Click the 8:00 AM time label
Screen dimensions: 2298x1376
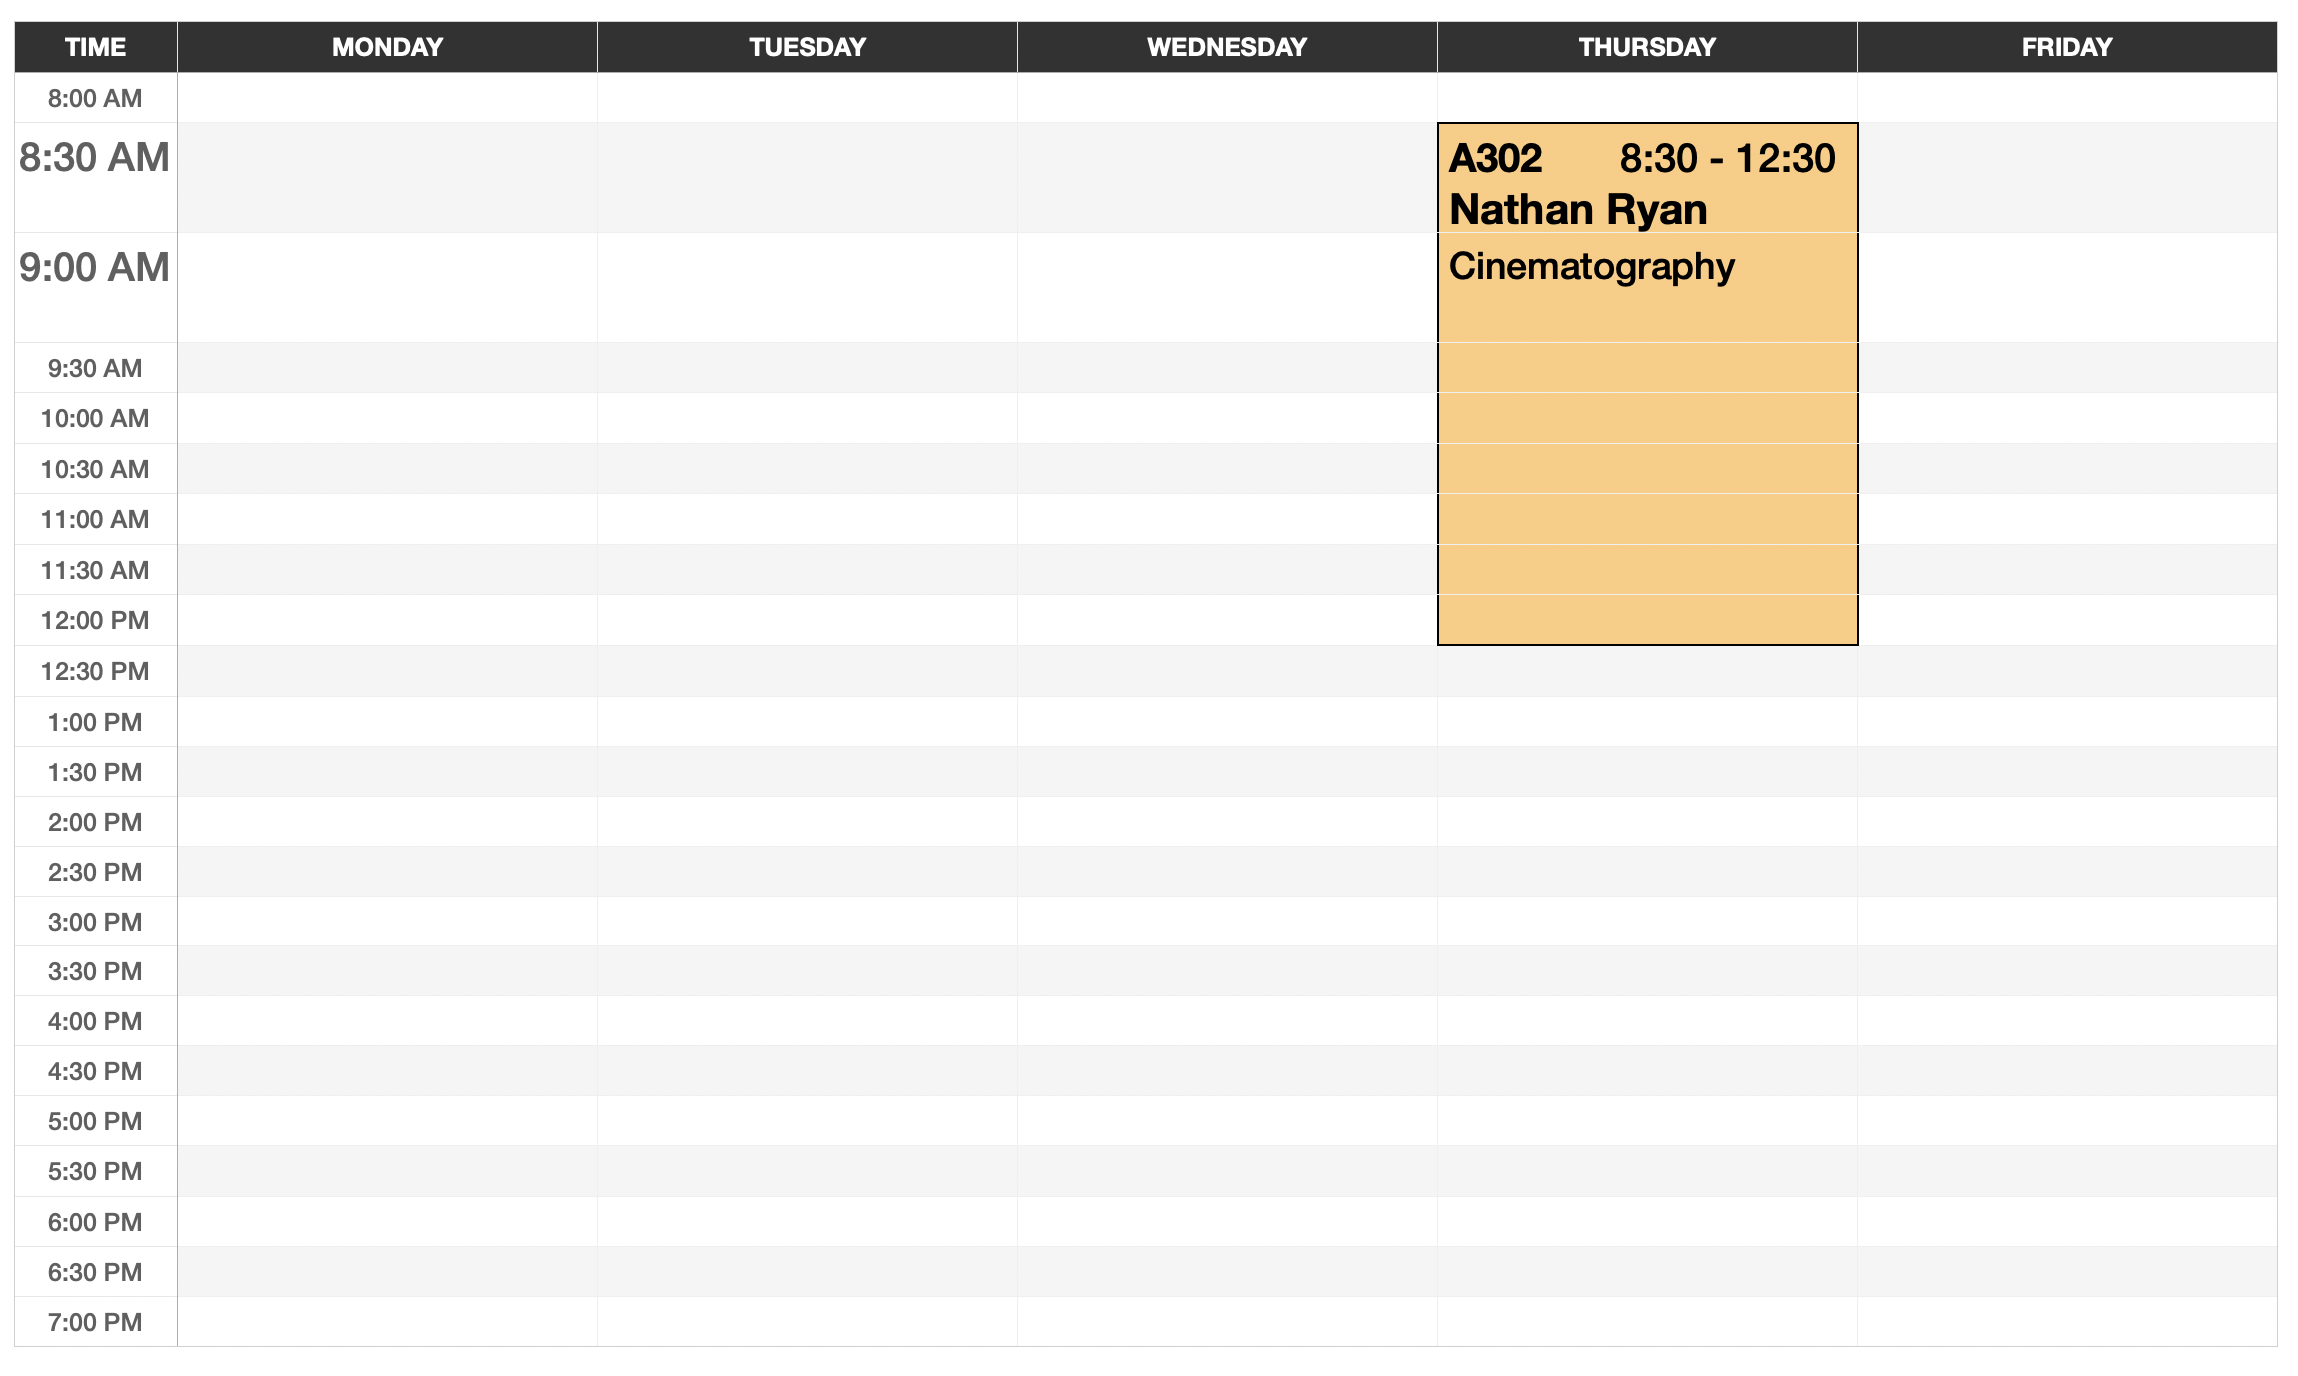(95, 98)
